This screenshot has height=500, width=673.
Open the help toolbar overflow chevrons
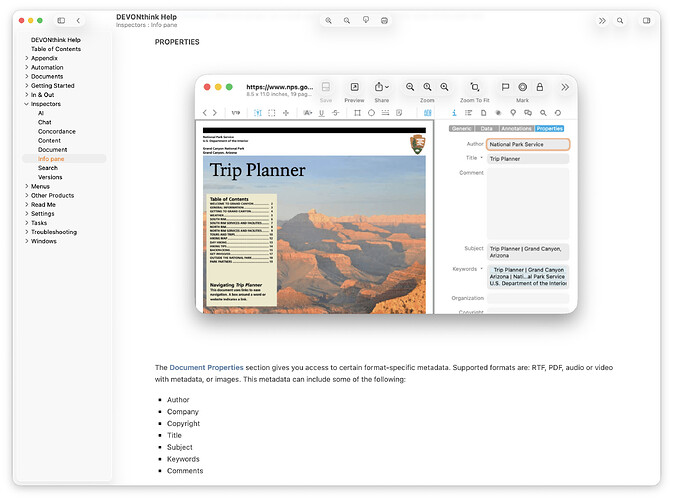pyautogui.click(x=602, y=20)
